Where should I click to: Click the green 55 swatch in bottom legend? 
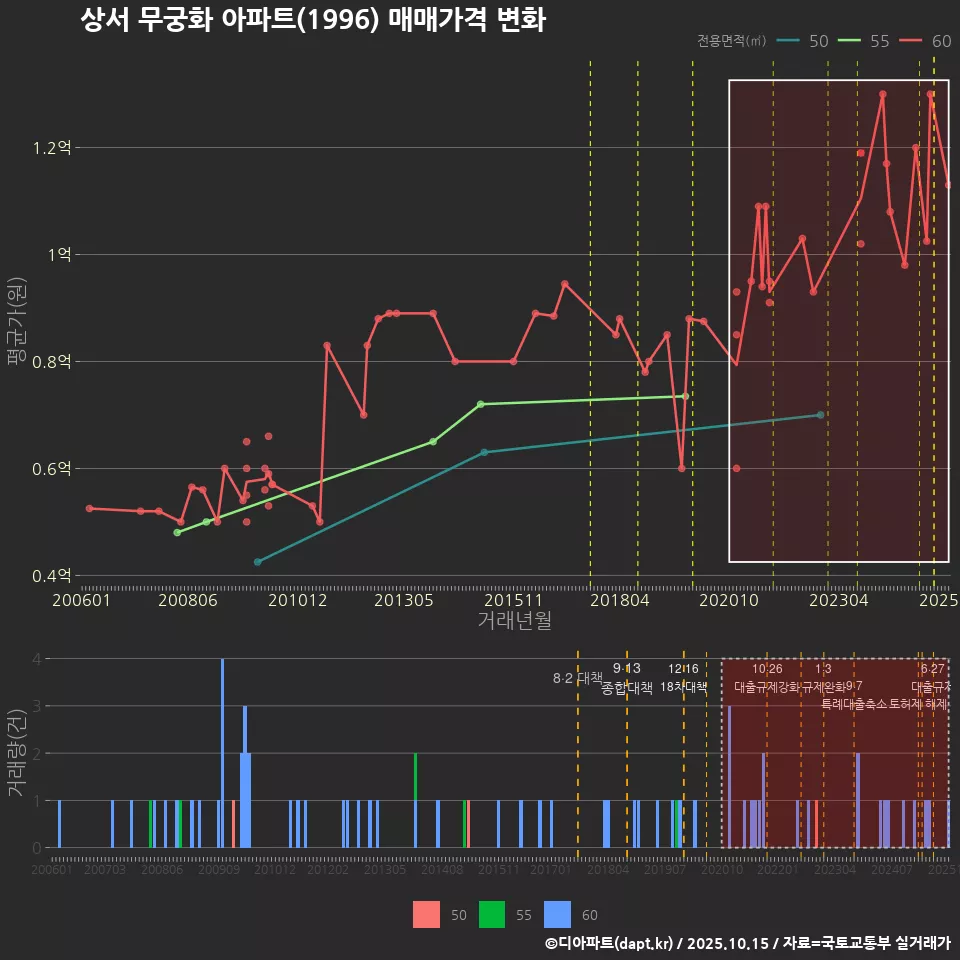[492, 914]
